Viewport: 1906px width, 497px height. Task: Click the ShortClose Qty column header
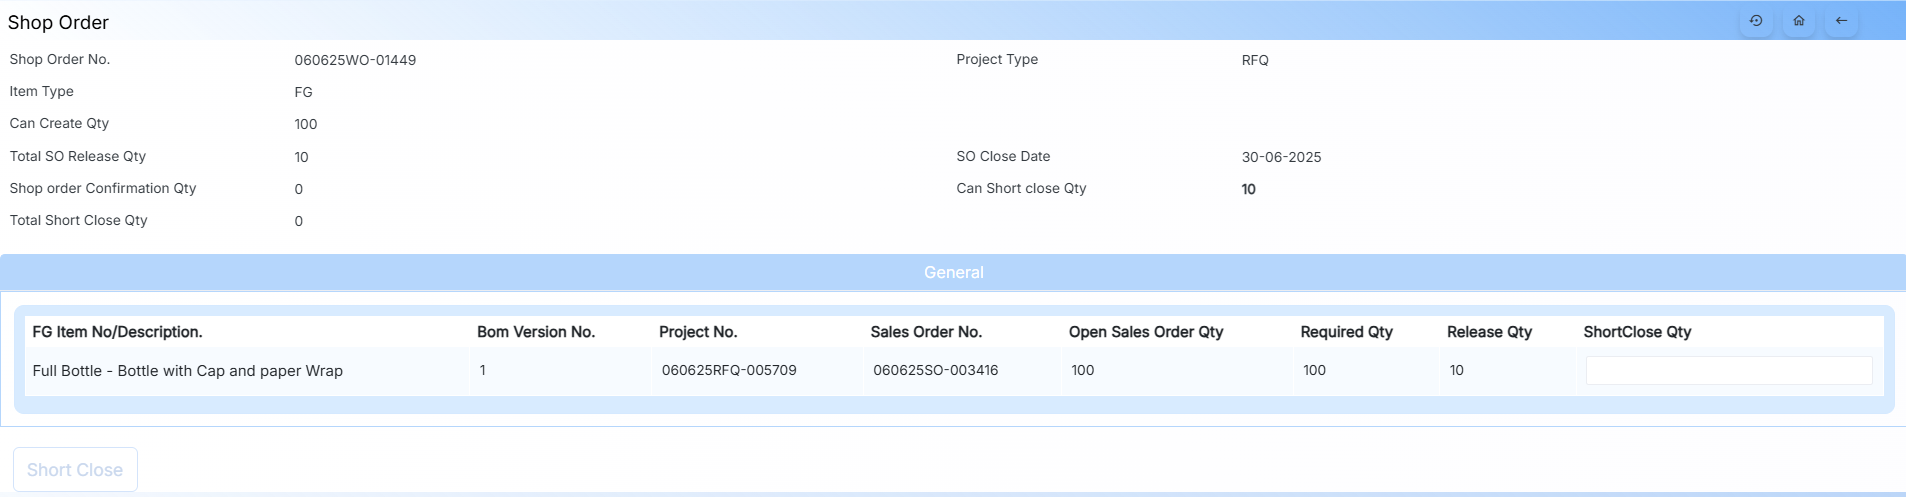click(1637, 332)
